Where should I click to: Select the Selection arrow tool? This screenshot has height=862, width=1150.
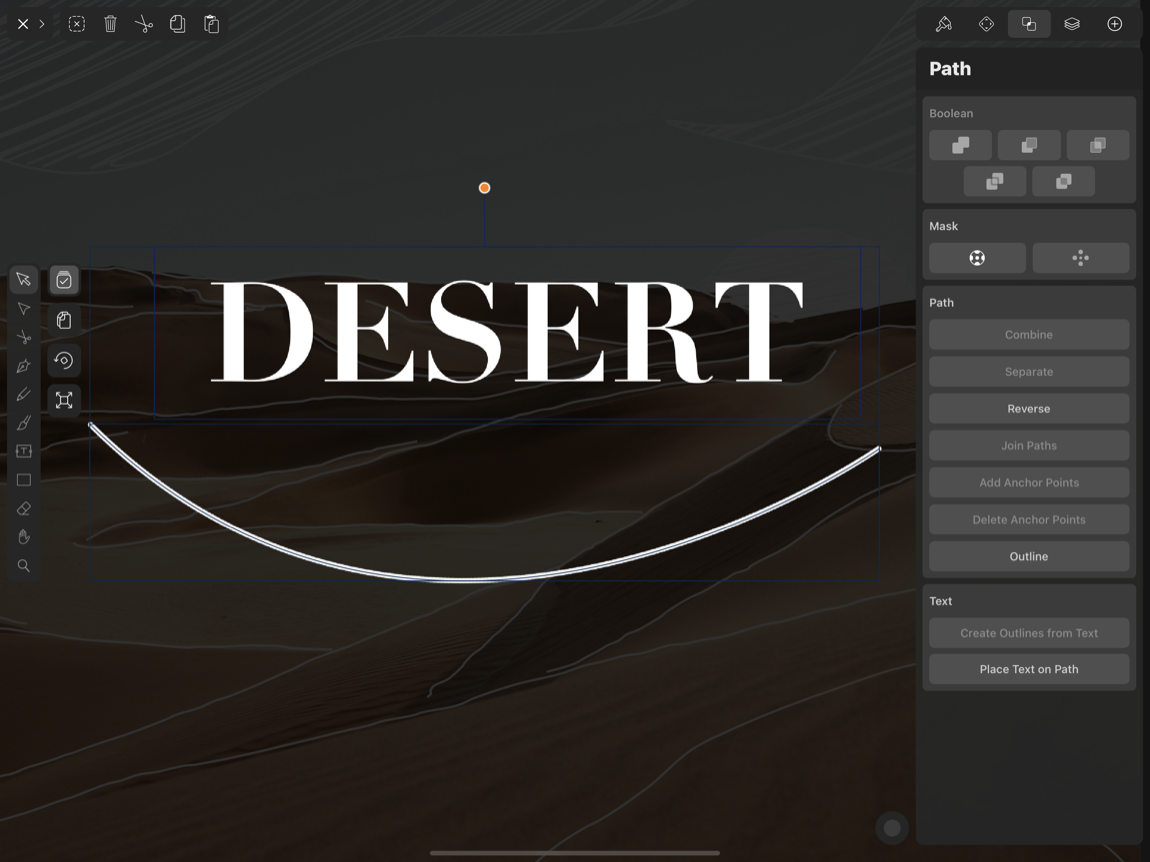coord(23,280)
